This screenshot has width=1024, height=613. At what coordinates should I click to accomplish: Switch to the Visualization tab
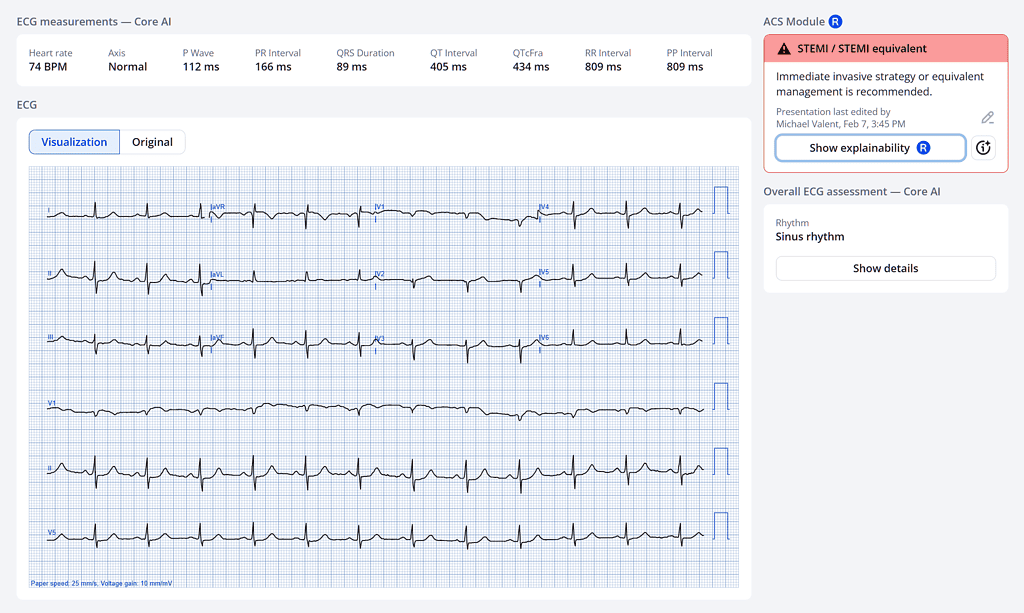[73, 142]
